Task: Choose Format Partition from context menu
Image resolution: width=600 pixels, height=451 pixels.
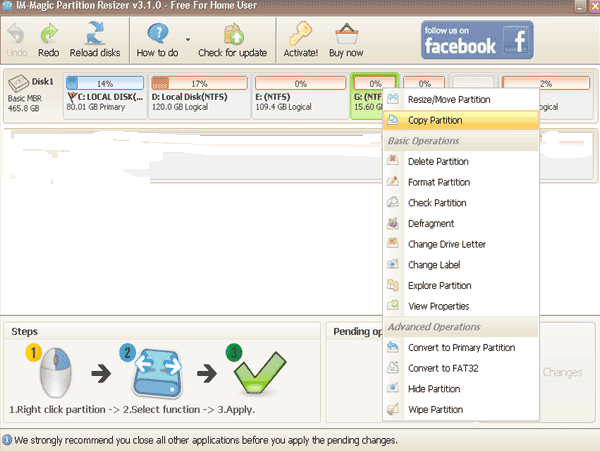Action: pyautogui.click(x=461, y=182)
